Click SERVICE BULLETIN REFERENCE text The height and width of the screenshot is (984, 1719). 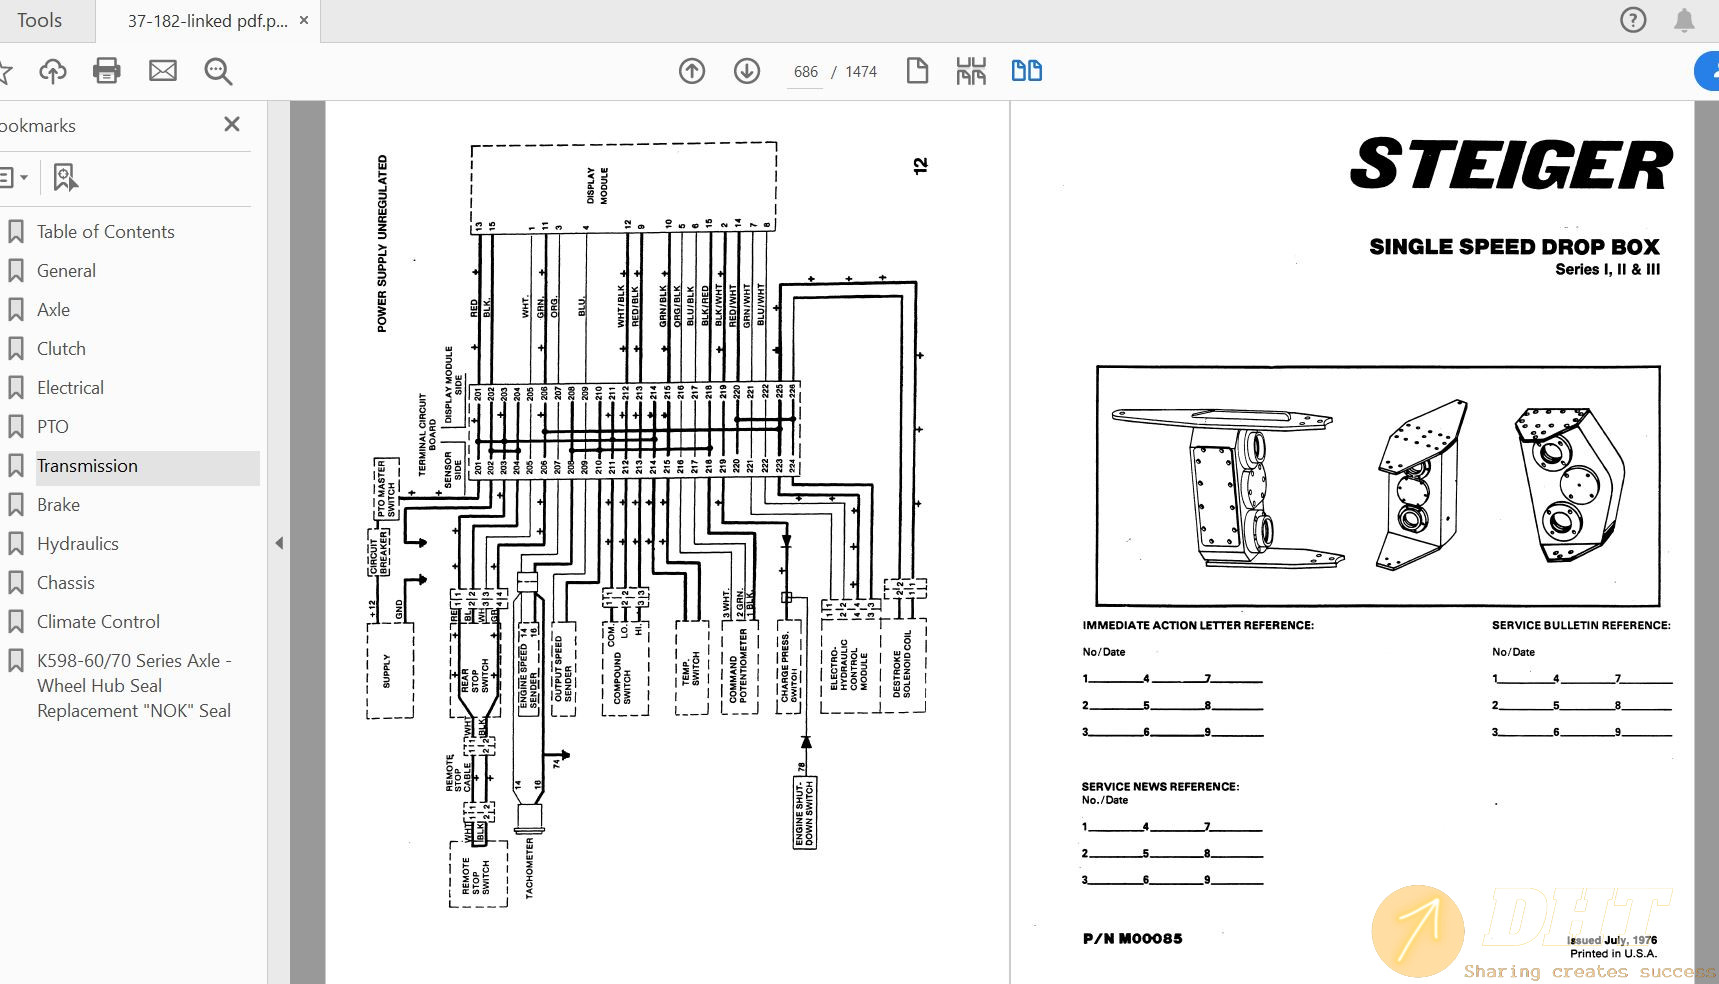[x=1581, y=625]
